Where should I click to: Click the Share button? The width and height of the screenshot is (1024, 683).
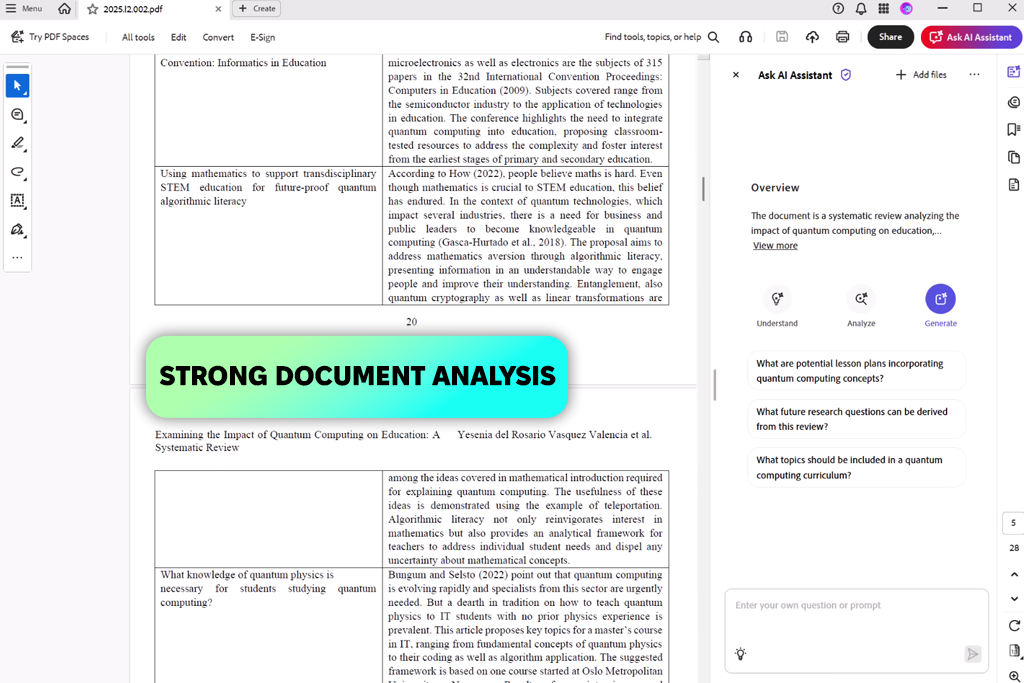tap(890, 37)
